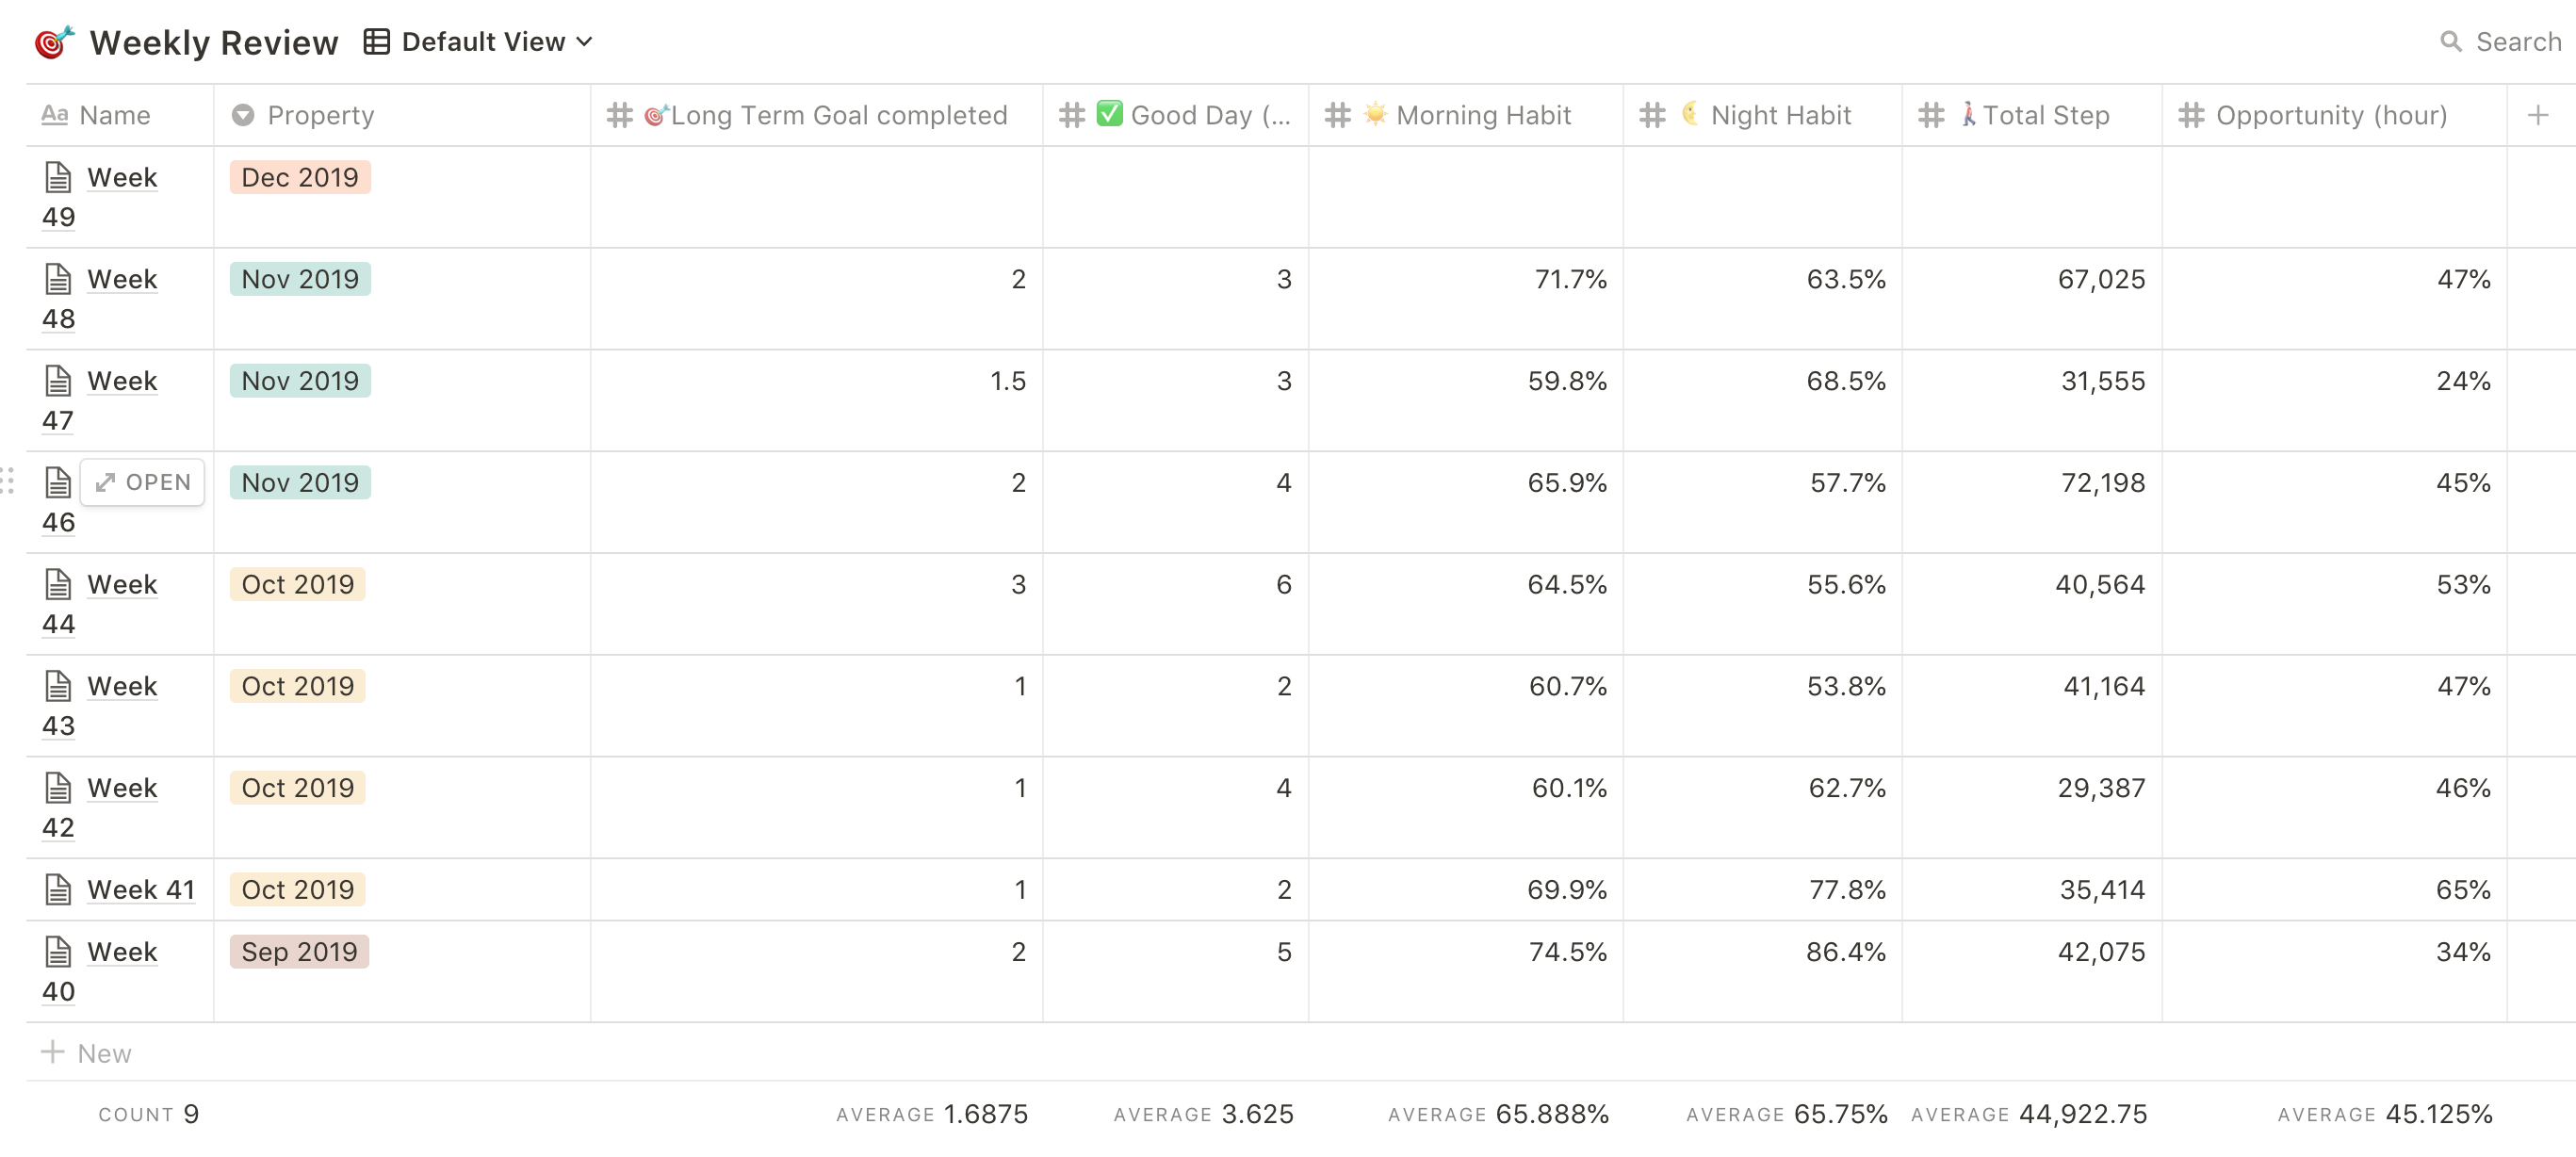The image size is (2576, 1157).
Task: Click the table view icon
Action: pos(377,42)
